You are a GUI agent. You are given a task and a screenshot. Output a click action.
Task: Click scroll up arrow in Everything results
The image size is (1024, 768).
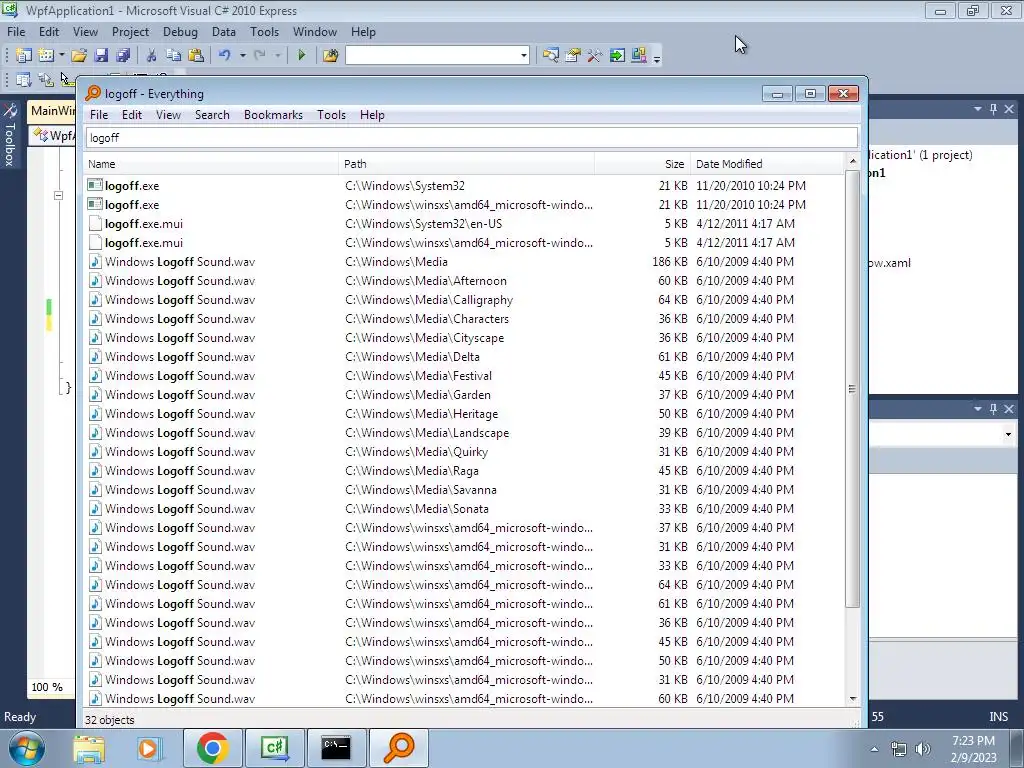point(852,161)
